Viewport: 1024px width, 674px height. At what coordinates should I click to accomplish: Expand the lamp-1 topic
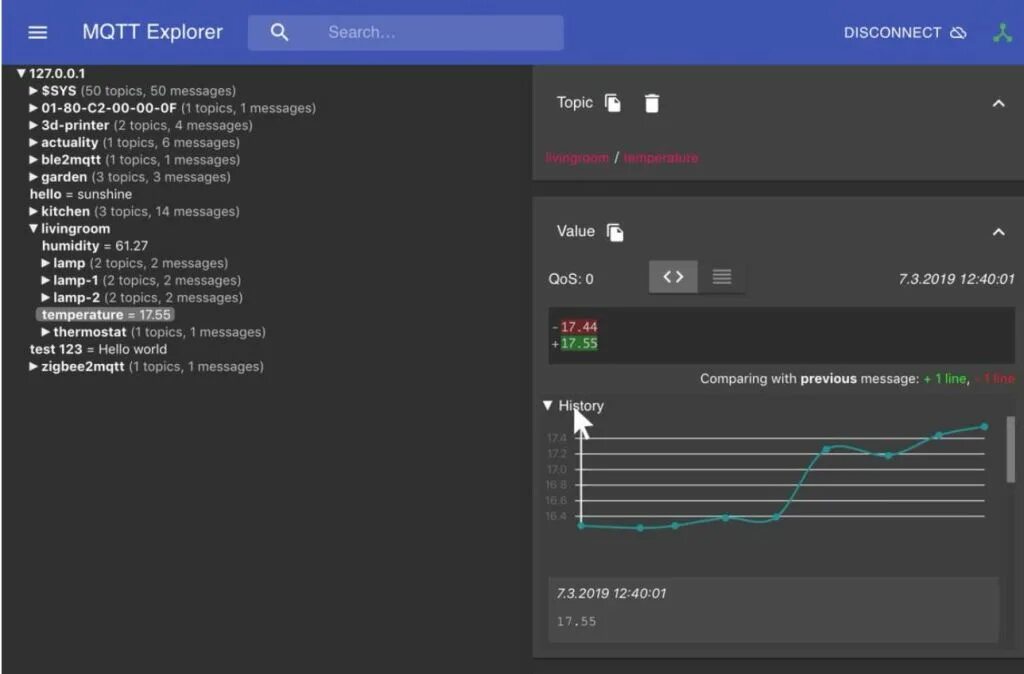click(x=45, y=280)
